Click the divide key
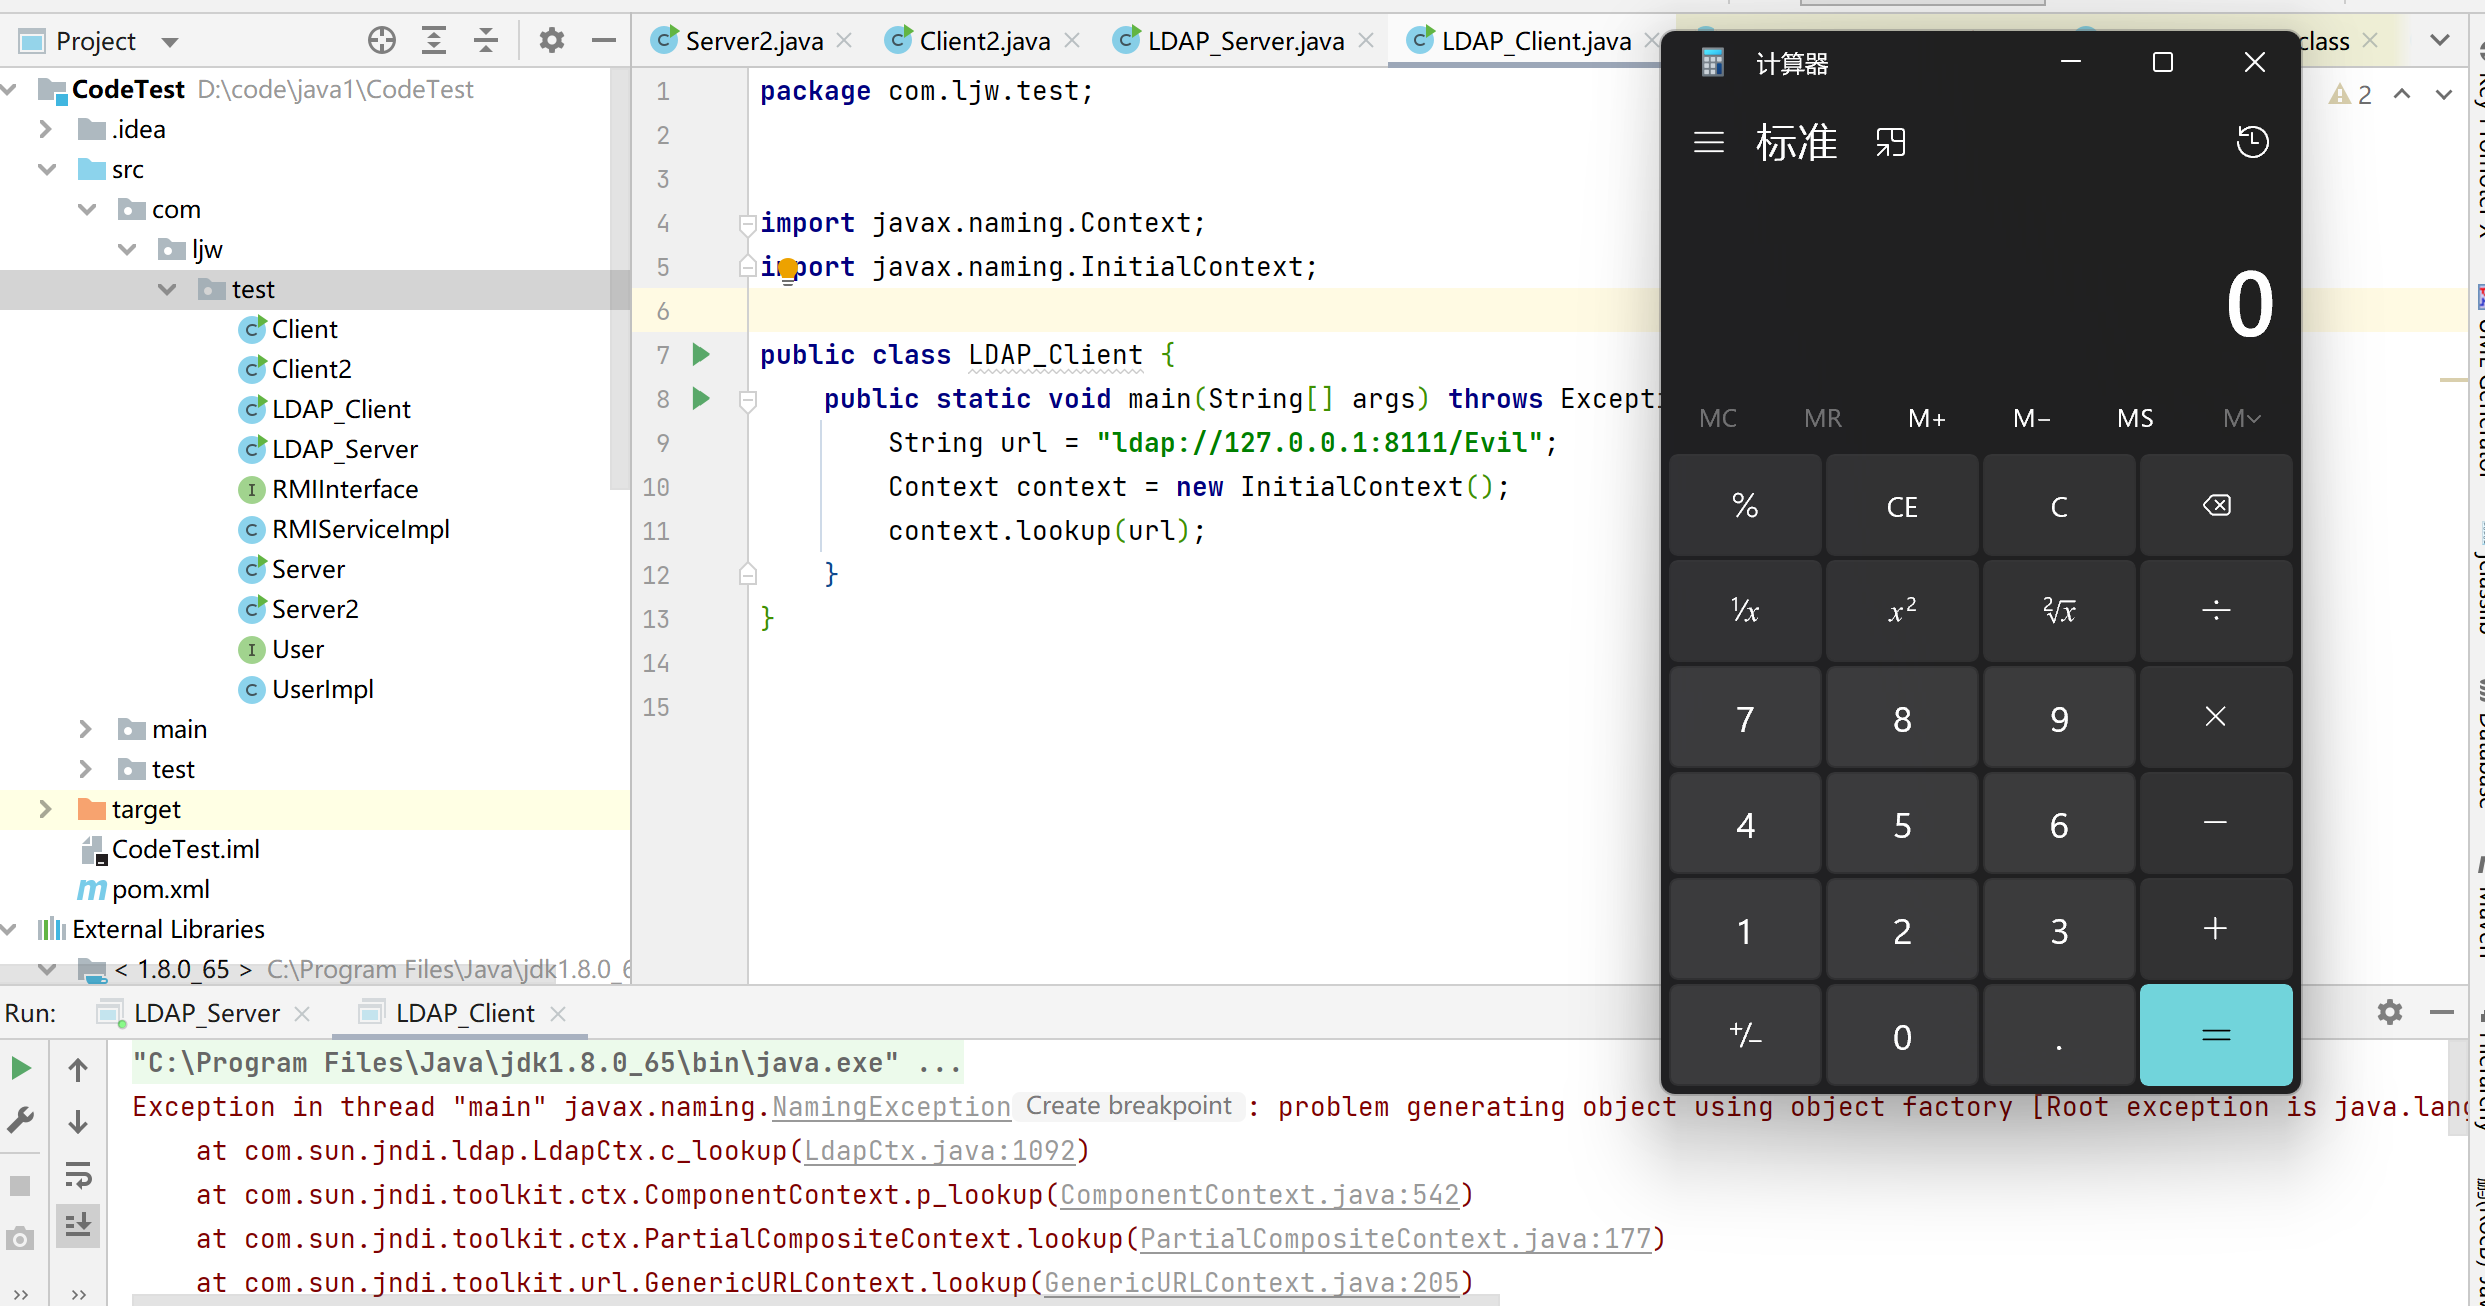 [x=2216, y=611]
